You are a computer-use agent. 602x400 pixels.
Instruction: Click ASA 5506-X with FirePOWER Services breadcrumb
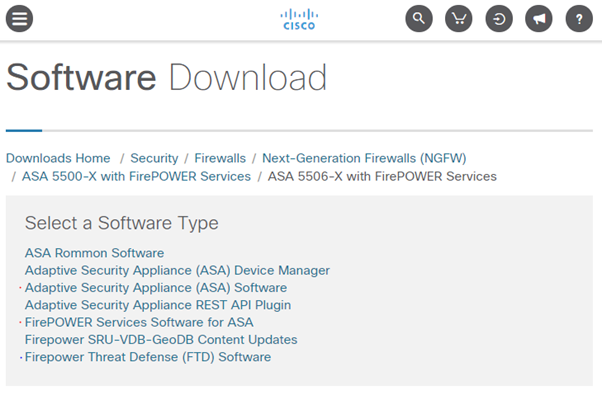(382, 176)
